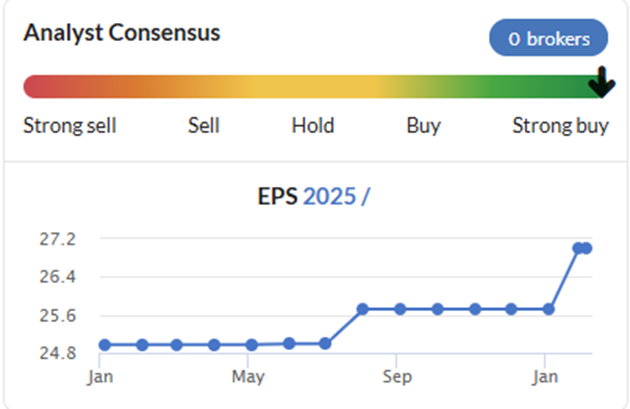Click the Strong sell label
Viewport: 630px width, 409px height.
point(70,125)
